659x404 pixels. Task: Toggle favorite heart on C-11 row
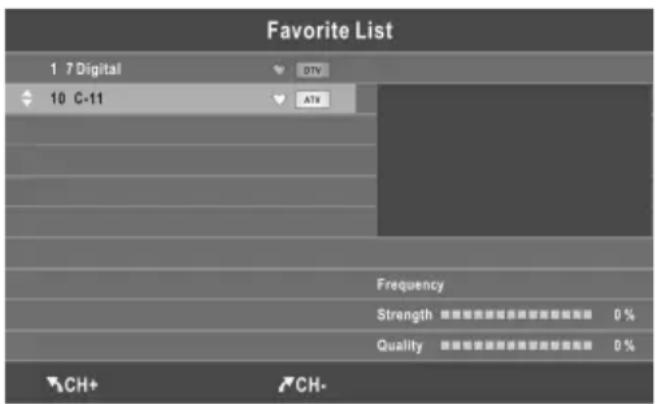(279, 100)
